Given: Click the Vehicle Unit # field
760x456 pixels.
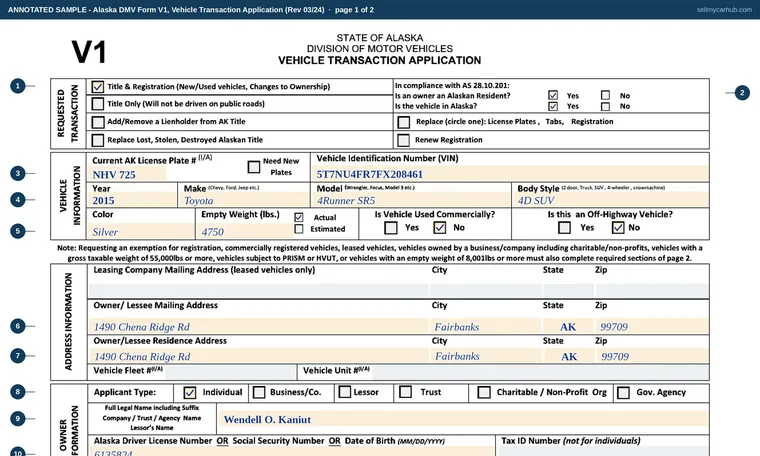Looking at the screenshot, I should [540, 372].
